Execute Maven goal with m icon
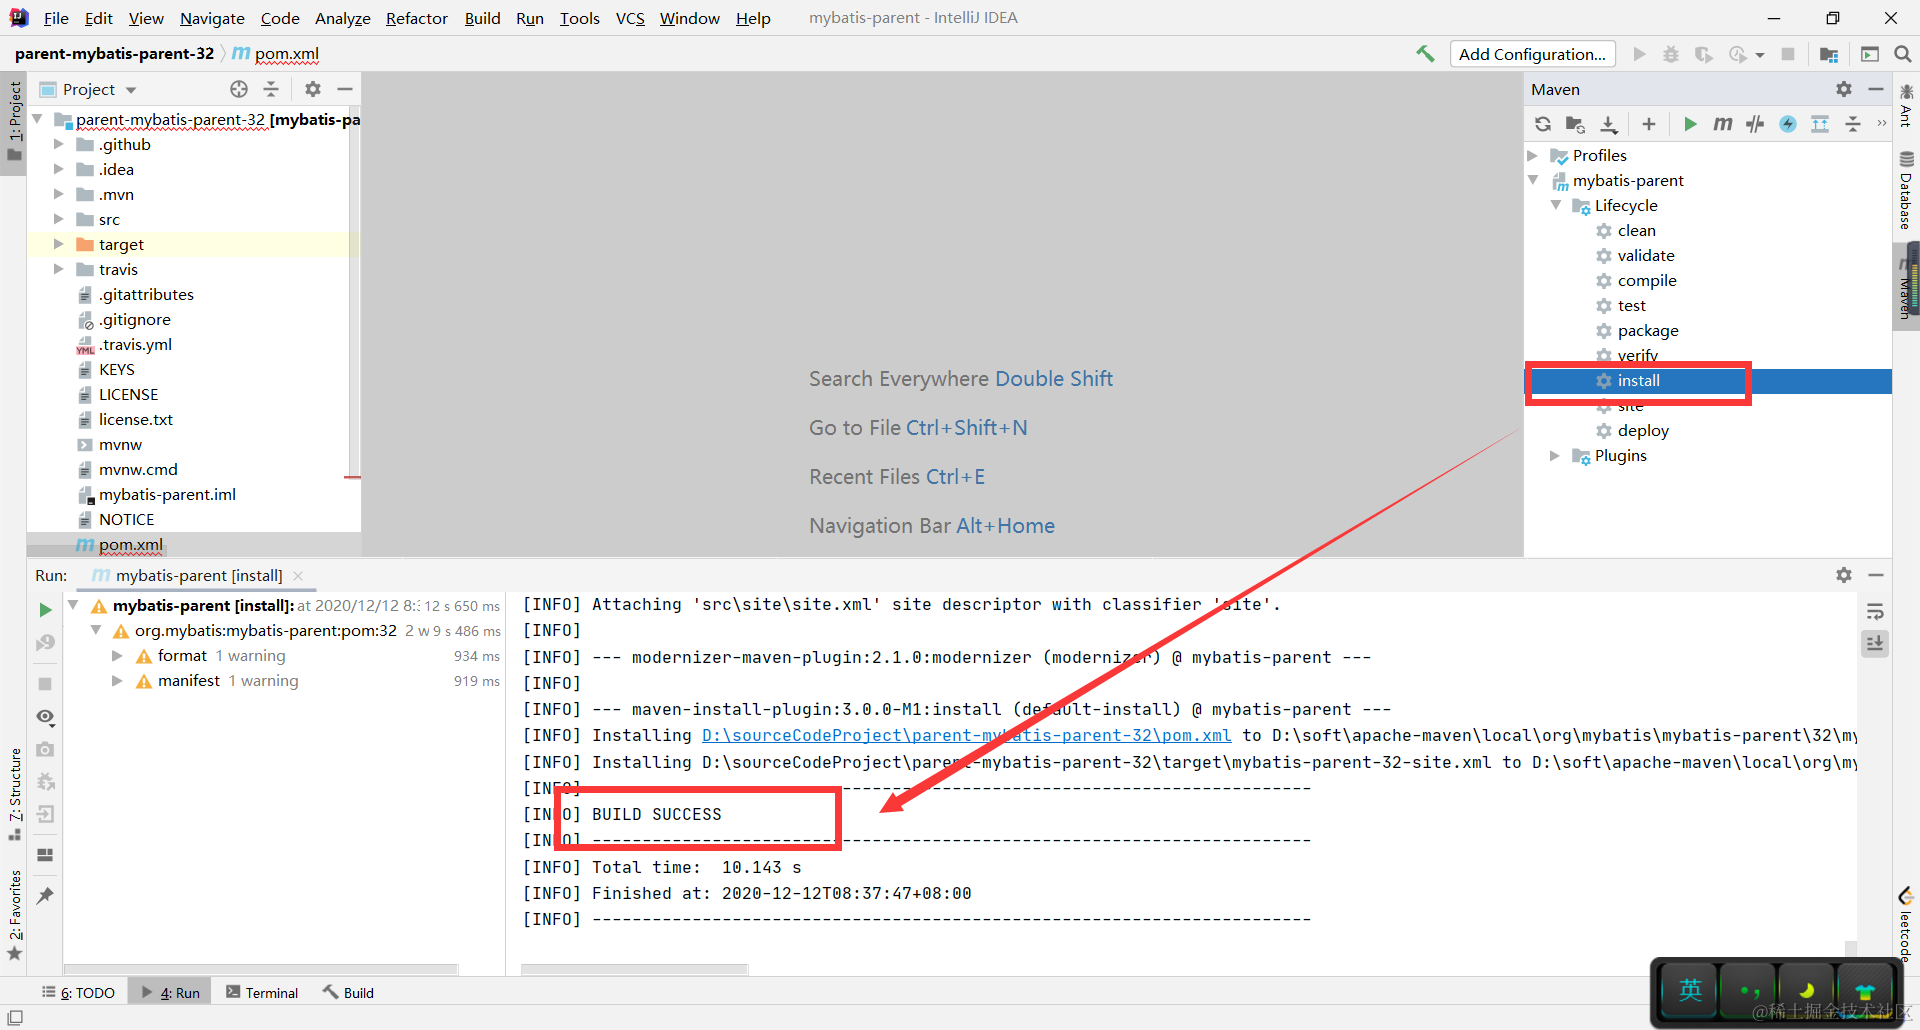Image resolution: width=1920 pixels, height=1030 pixels. click(x=1722, y=124)
